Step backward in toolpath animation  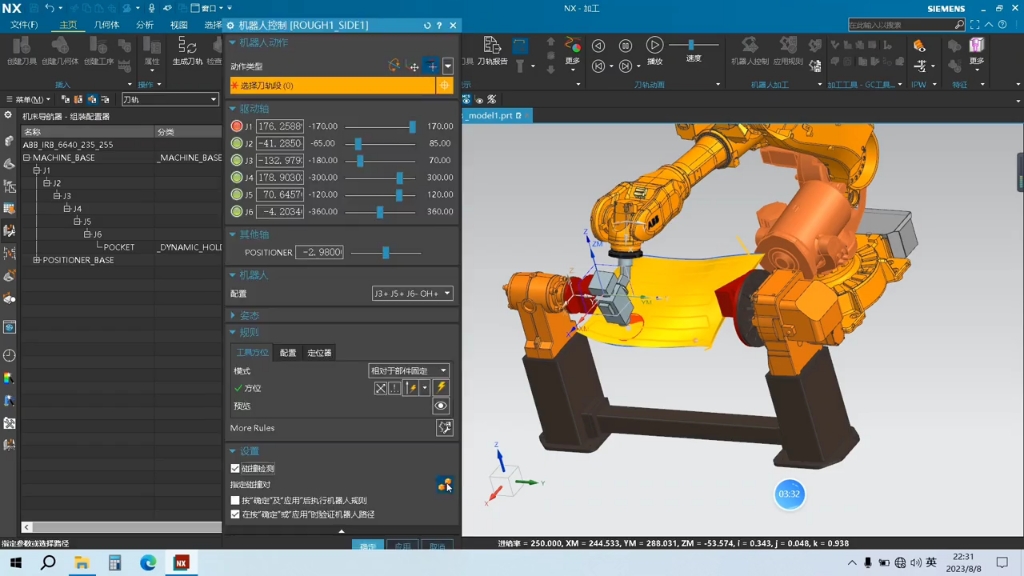coord(598,66)
